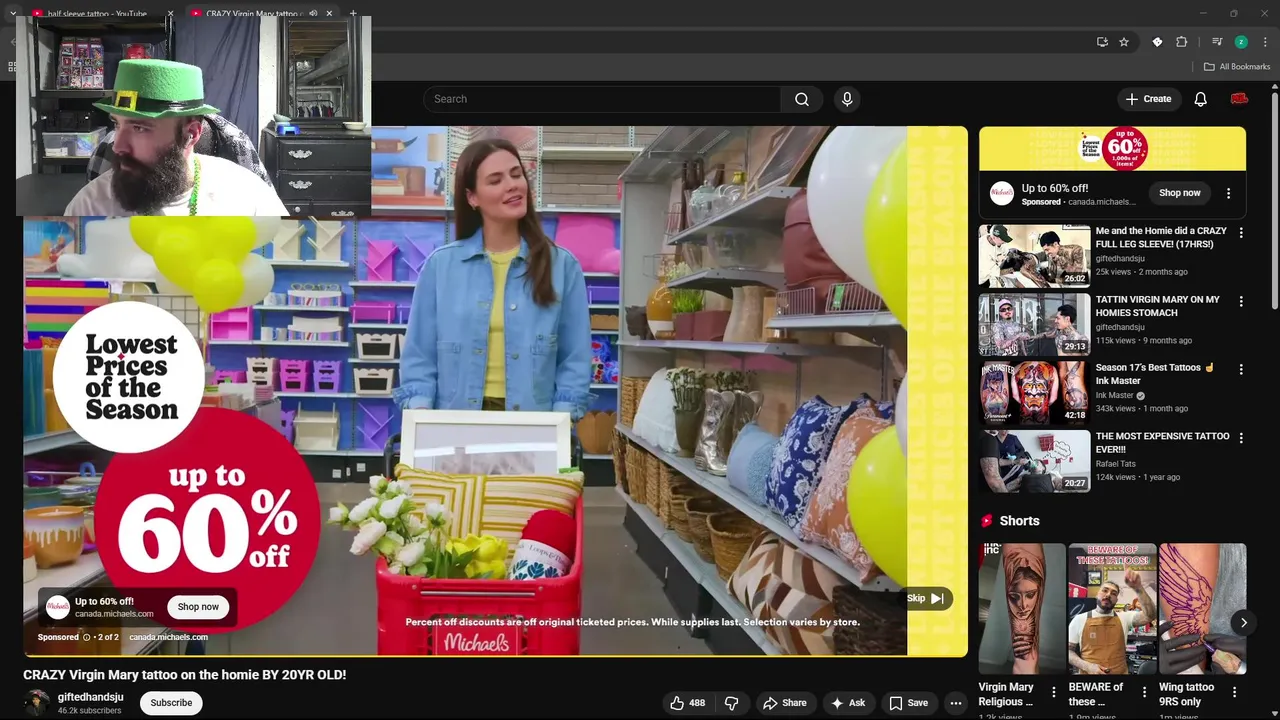
Task: Click sidebar Michaels 60% off banner
Action: [1112, 149]
